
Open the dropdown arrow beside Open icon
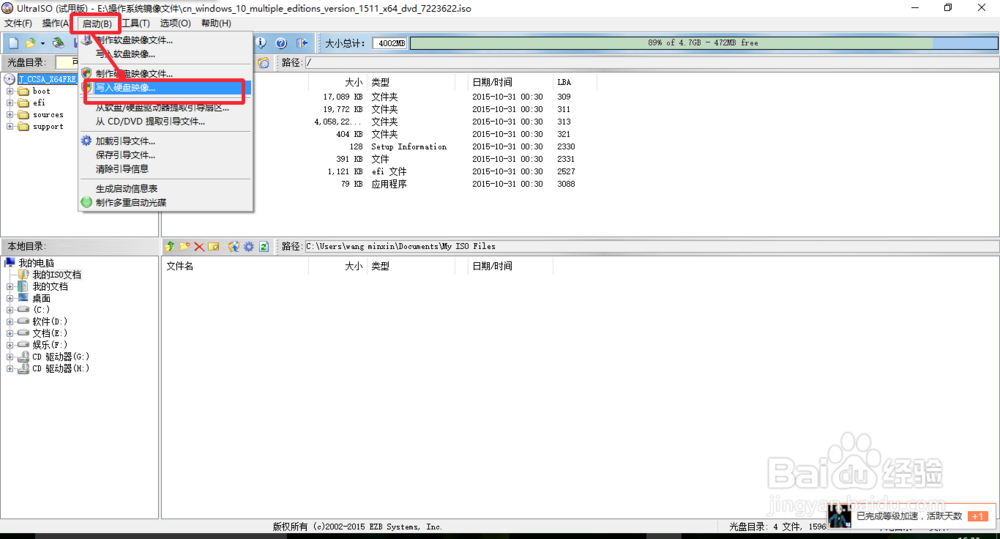pos(43,43)
